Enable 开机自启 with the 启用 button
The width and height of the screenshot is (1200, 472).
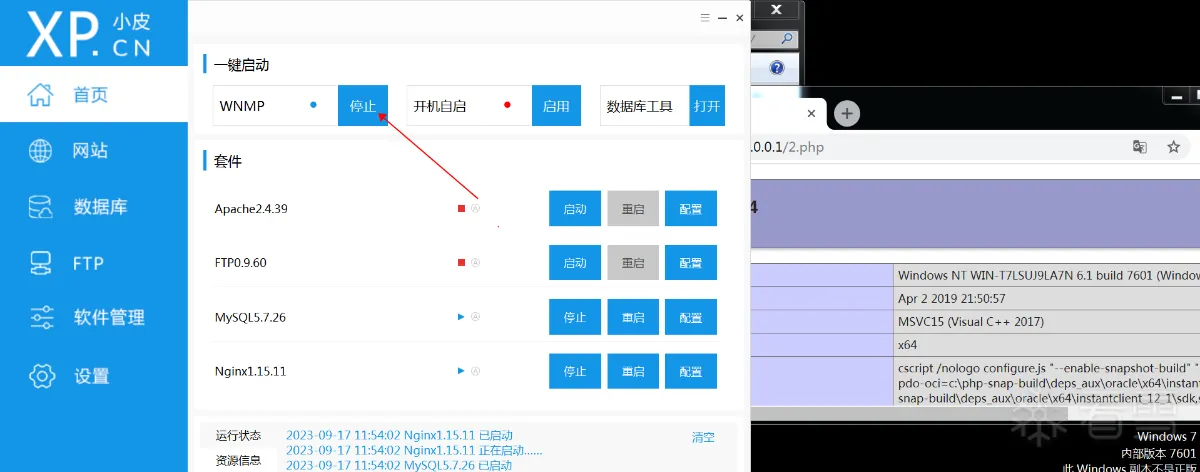tap(556, 106)
